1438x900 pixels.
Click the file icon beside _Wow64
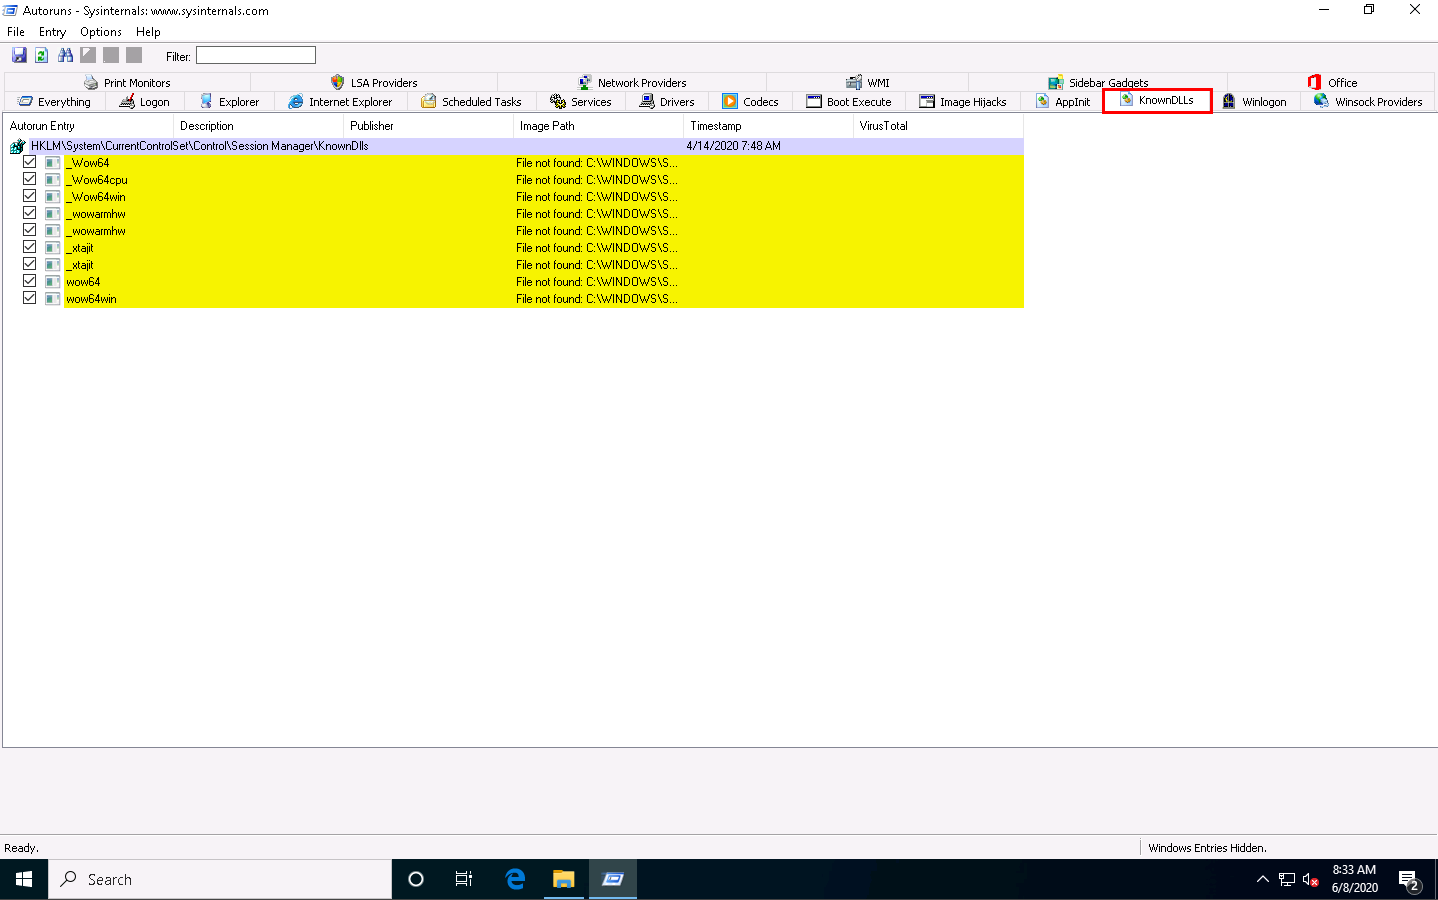[x=52, y=163]
